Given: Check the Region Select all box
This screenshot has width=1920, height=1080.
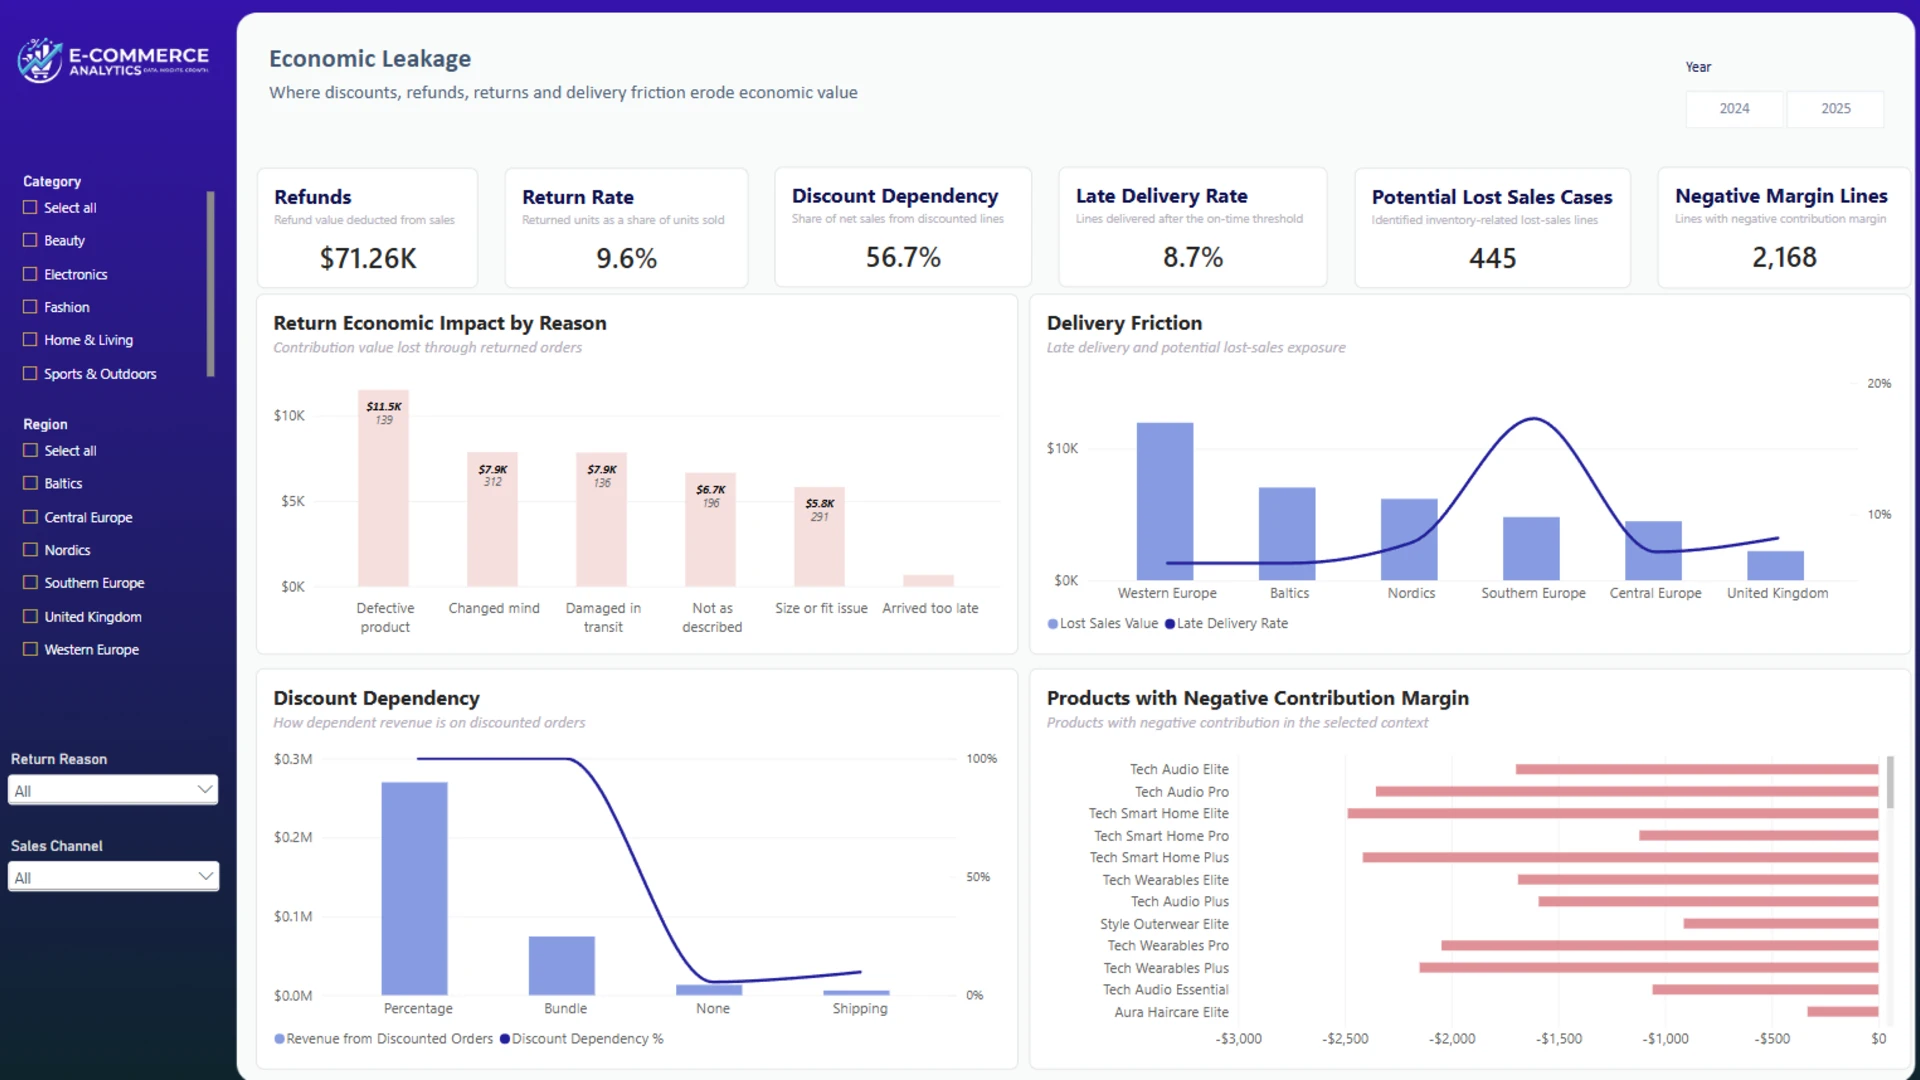Looking at the screenshot, I should coord(30,450).
